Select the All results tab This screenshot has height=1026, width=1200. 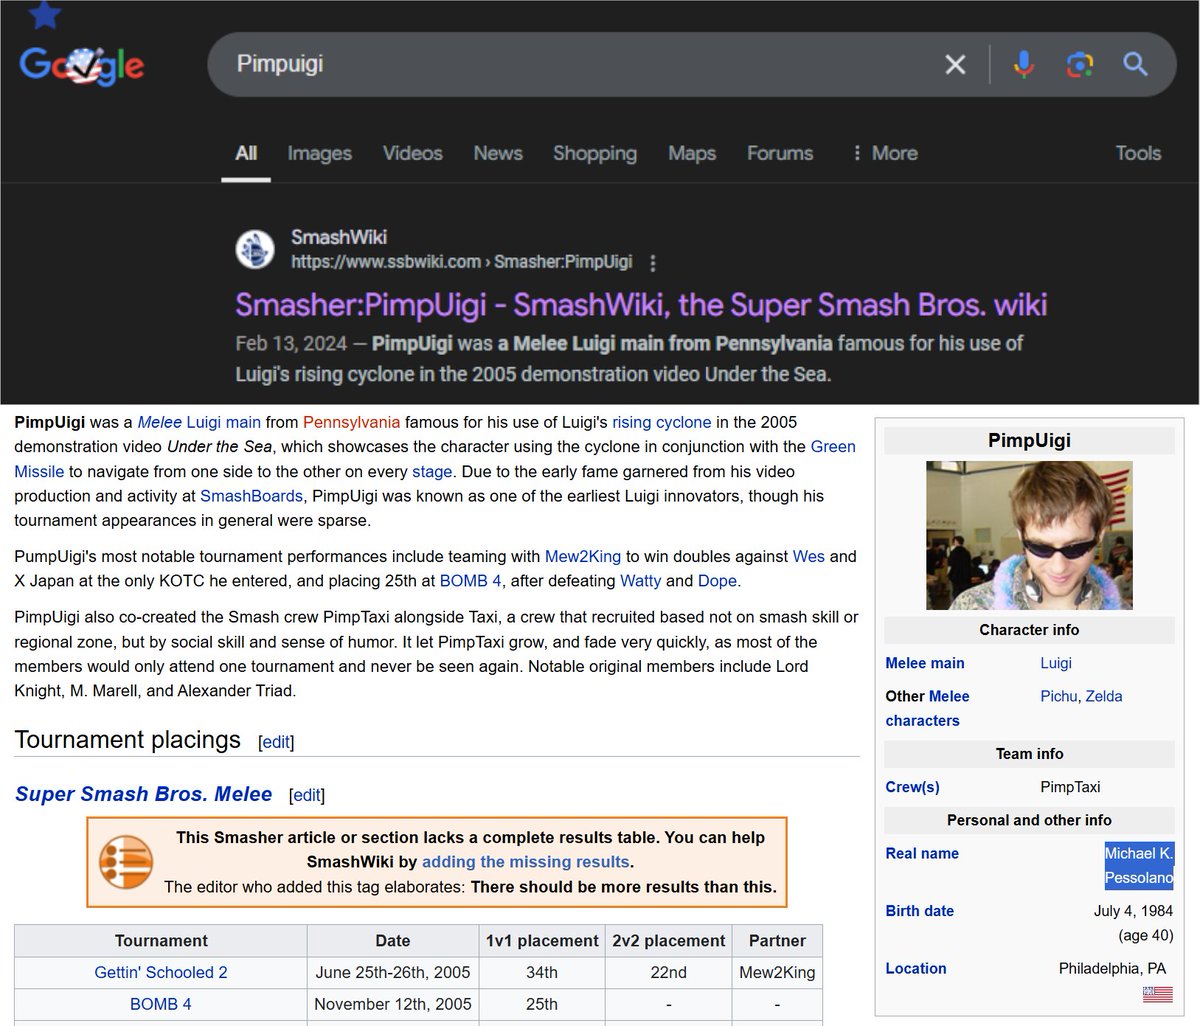[246, 153]
